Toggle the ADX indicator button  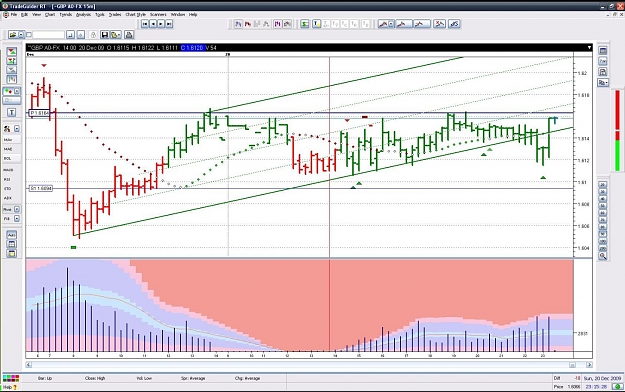8,198
